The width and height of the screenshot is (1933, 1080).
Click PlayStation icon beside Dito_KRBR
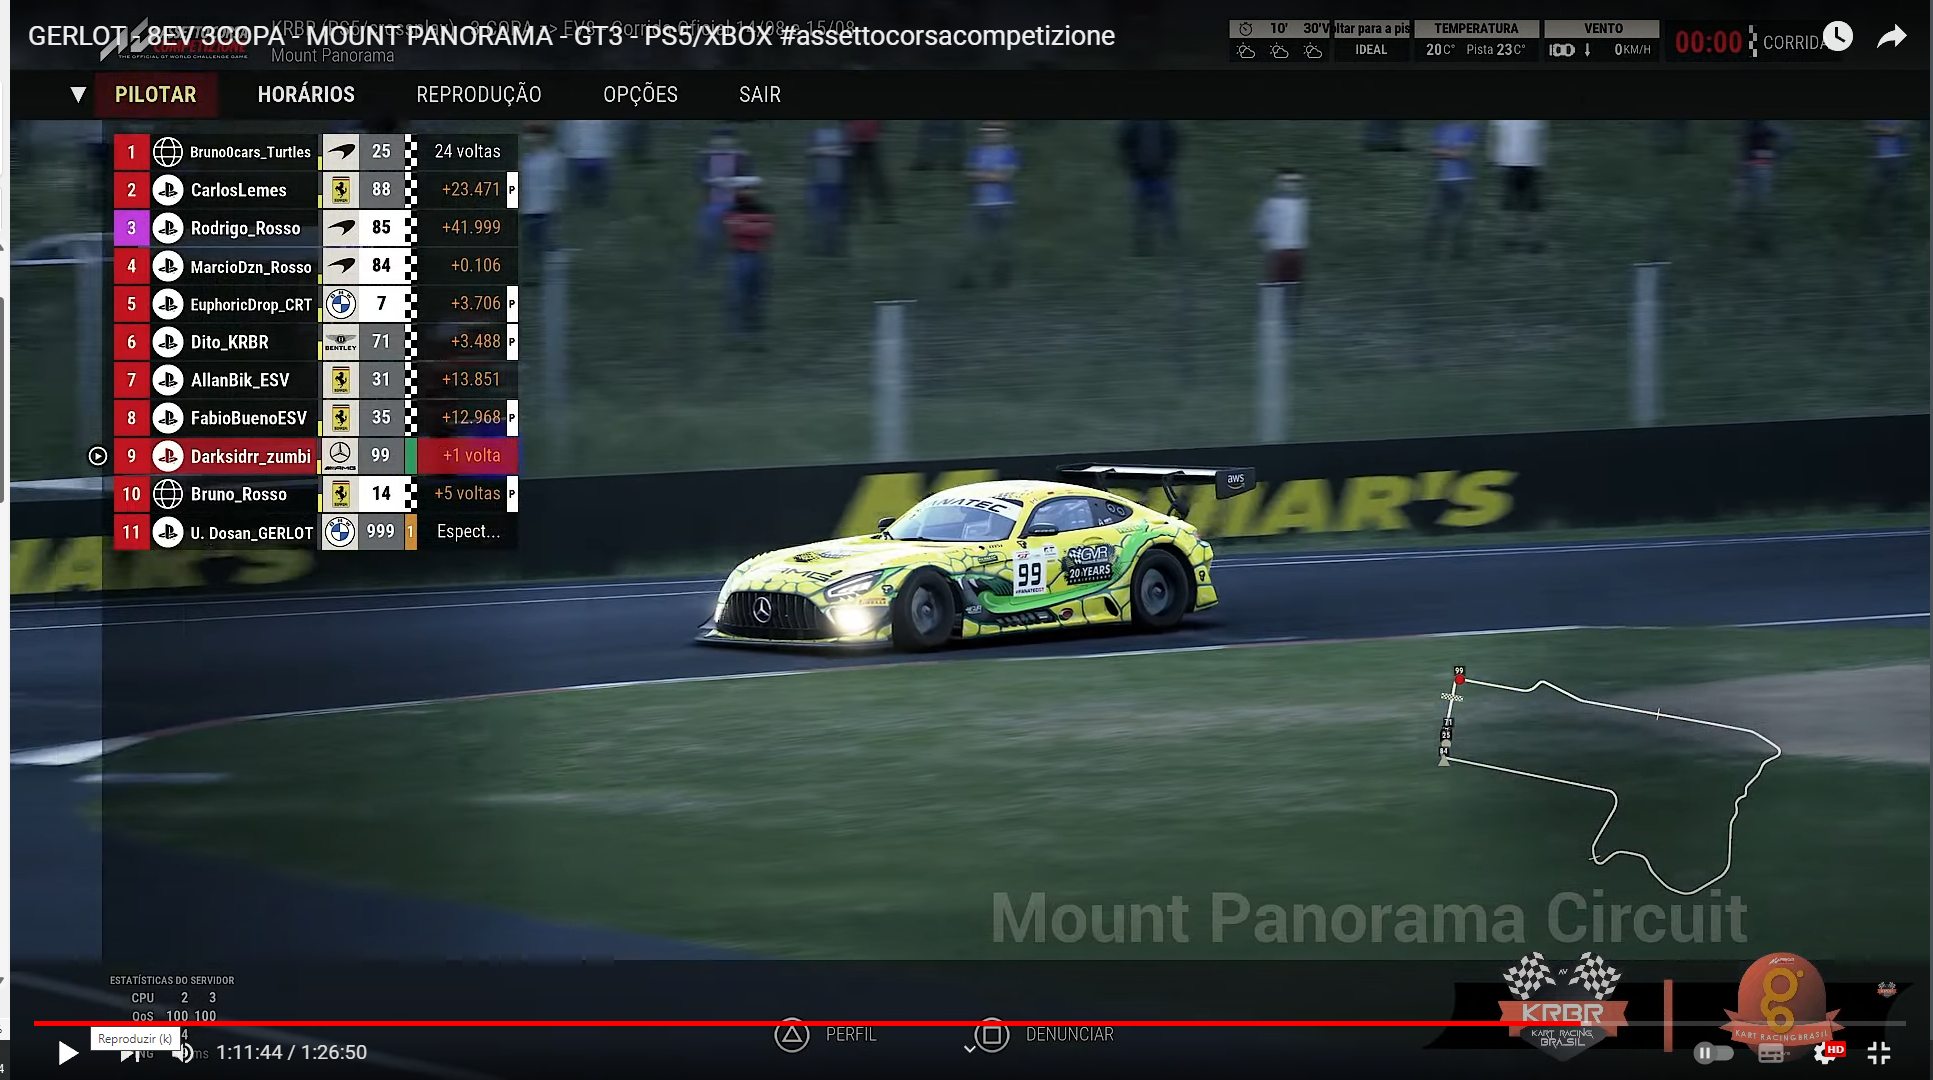[x=167, y=342]
